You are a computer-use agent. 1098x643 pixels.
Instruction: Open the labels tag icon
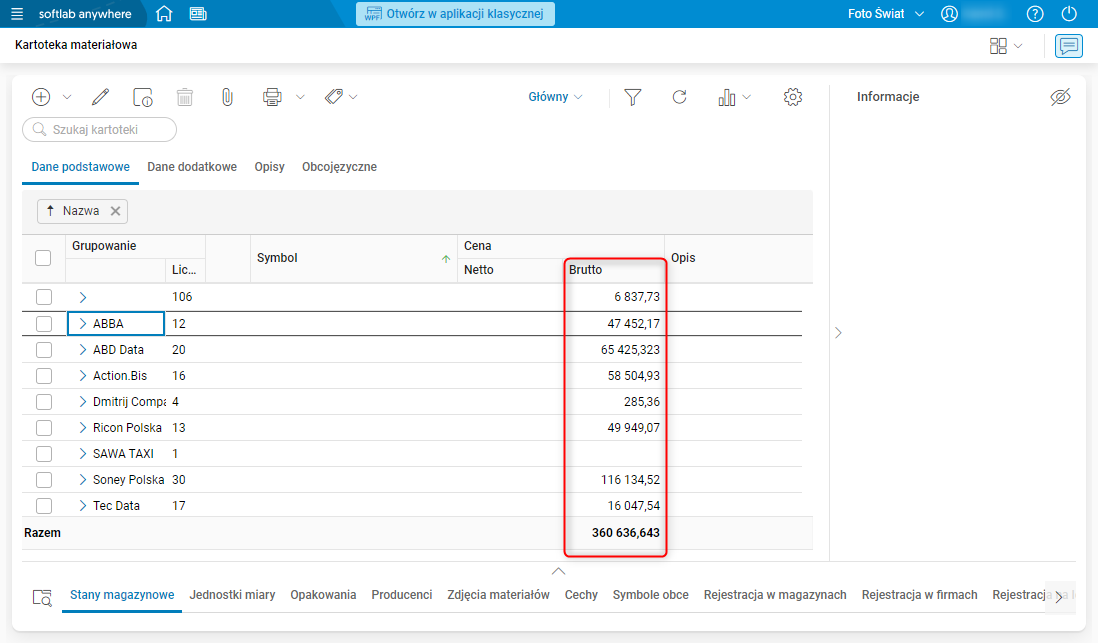tap(334, 97)
